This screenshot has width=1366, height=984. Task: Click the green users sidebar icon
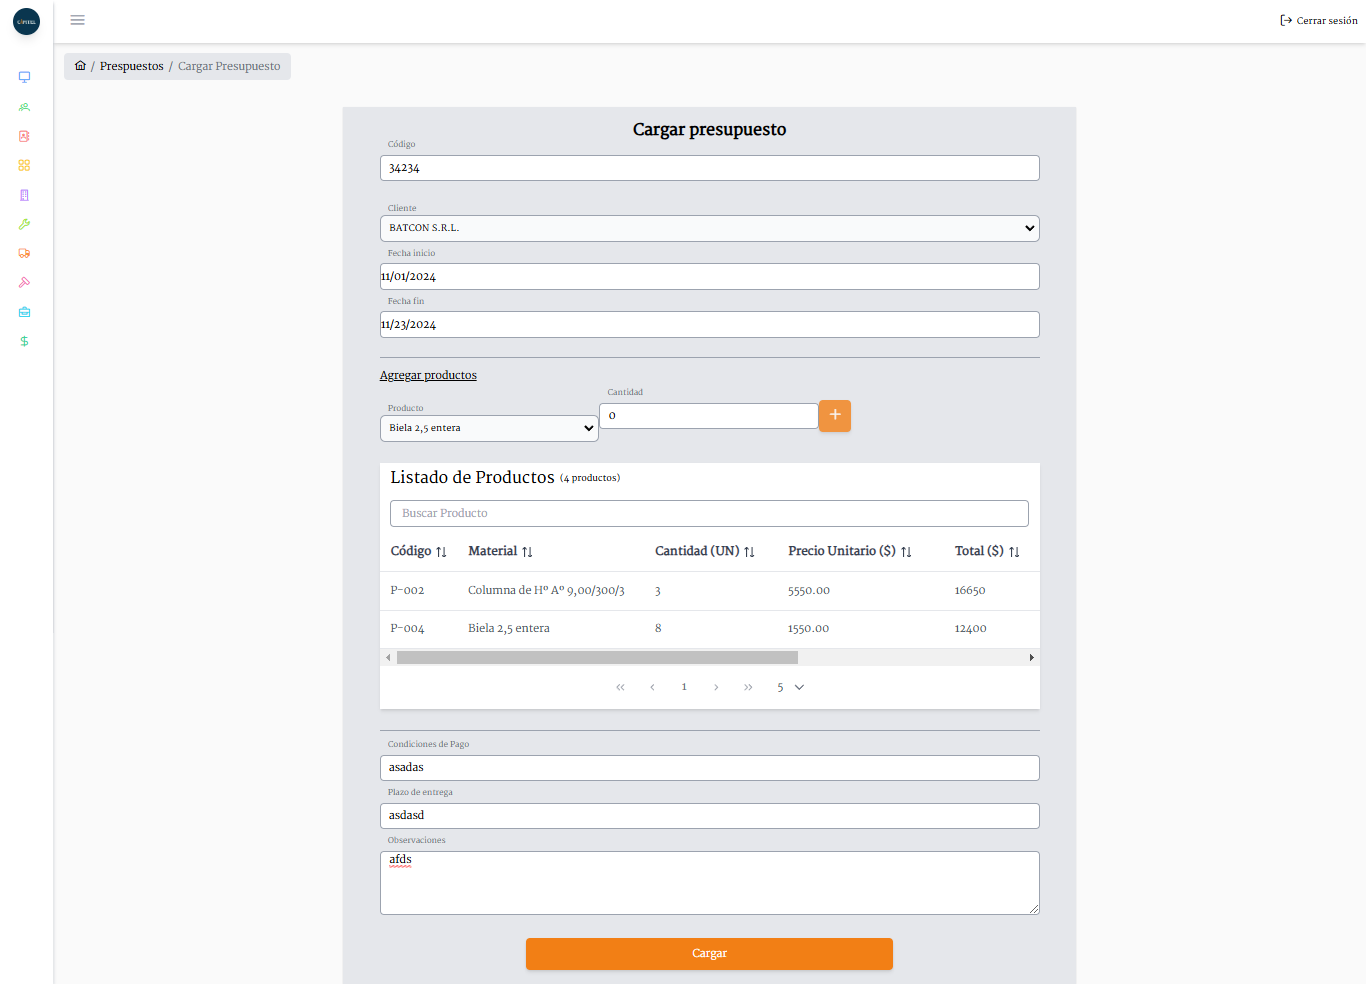[24, 107]
